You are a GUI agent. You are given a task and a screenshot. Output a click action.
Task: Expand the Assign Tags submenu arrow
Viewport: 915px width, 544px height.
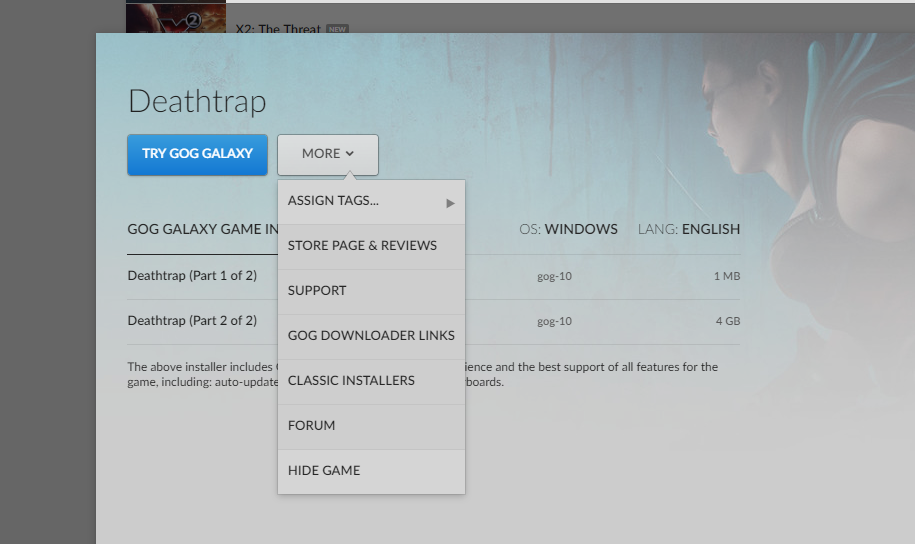pos(450,203)
